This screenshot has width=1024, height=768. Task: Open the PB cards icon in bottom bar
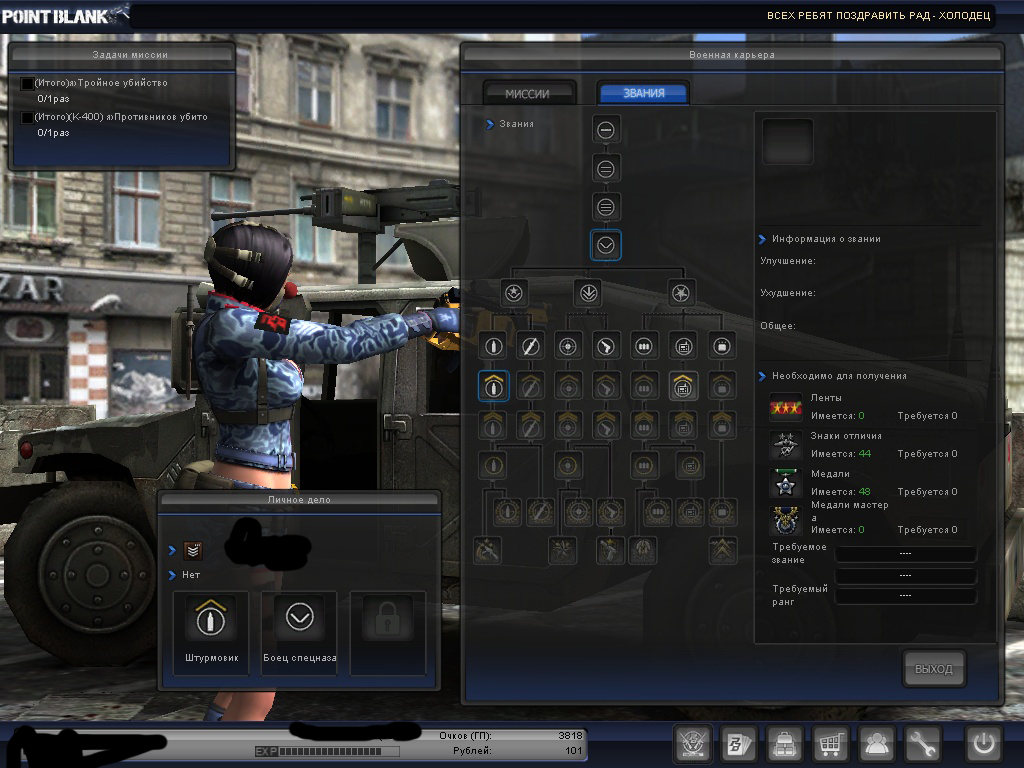click(x=739, y=744)
